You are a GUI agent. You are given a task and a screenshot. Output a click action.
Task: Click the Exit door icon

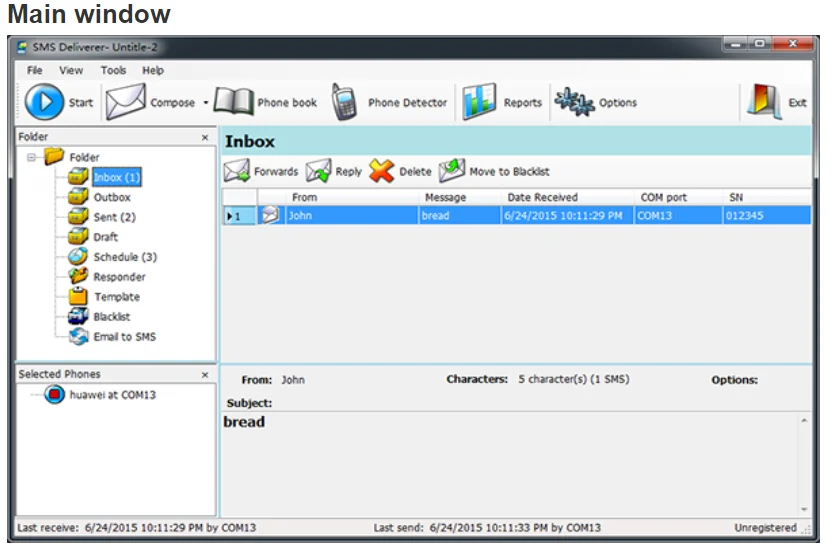pos(764,101)
